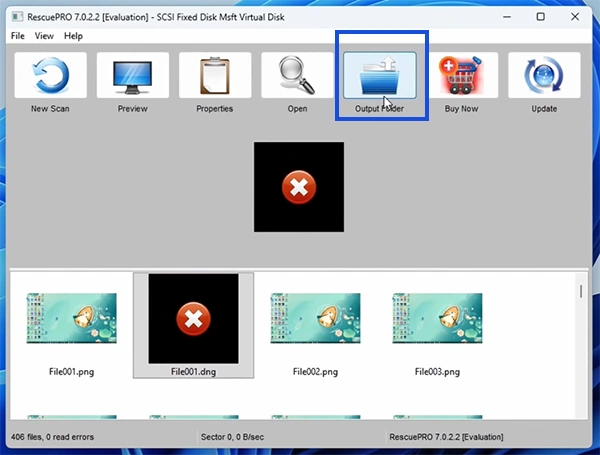Click the '406 files, 0 read errors' status
600x455 pixels.
pyautogui.click(x=52, y=437)
